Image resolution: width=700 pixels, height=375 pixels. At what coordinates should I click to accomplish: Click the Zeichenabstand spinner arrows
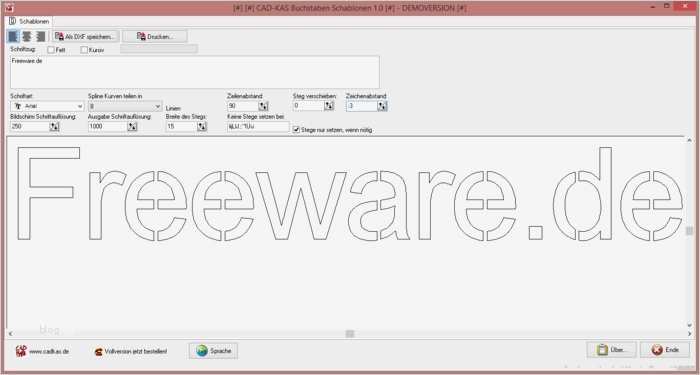pos(382,106)
